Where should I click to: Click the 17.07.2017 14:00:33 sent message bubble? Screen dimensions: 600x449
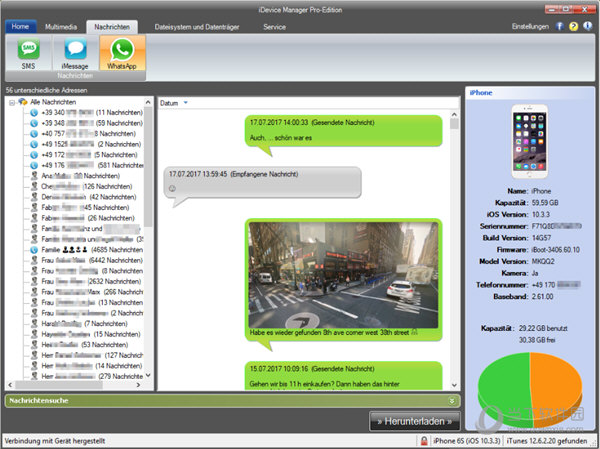coord(343,131)
